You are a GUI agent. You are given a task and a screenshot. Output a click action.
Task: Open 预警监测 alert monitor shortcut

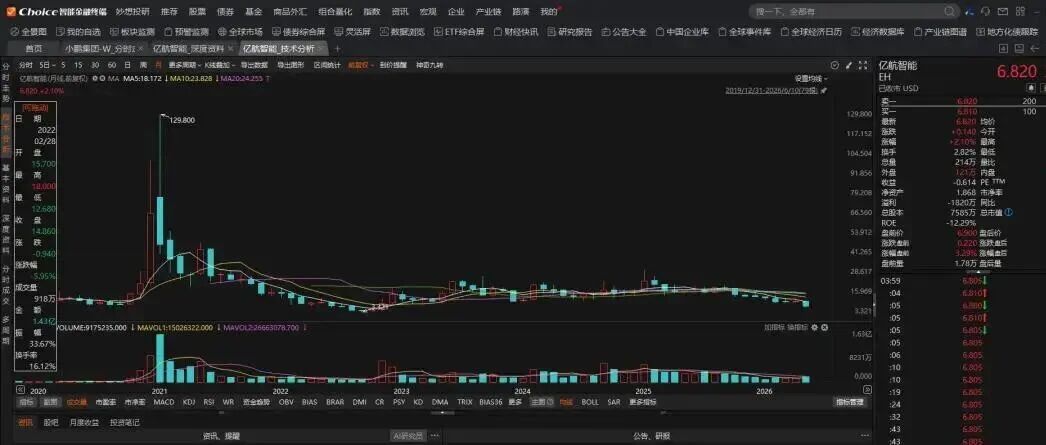186,31
